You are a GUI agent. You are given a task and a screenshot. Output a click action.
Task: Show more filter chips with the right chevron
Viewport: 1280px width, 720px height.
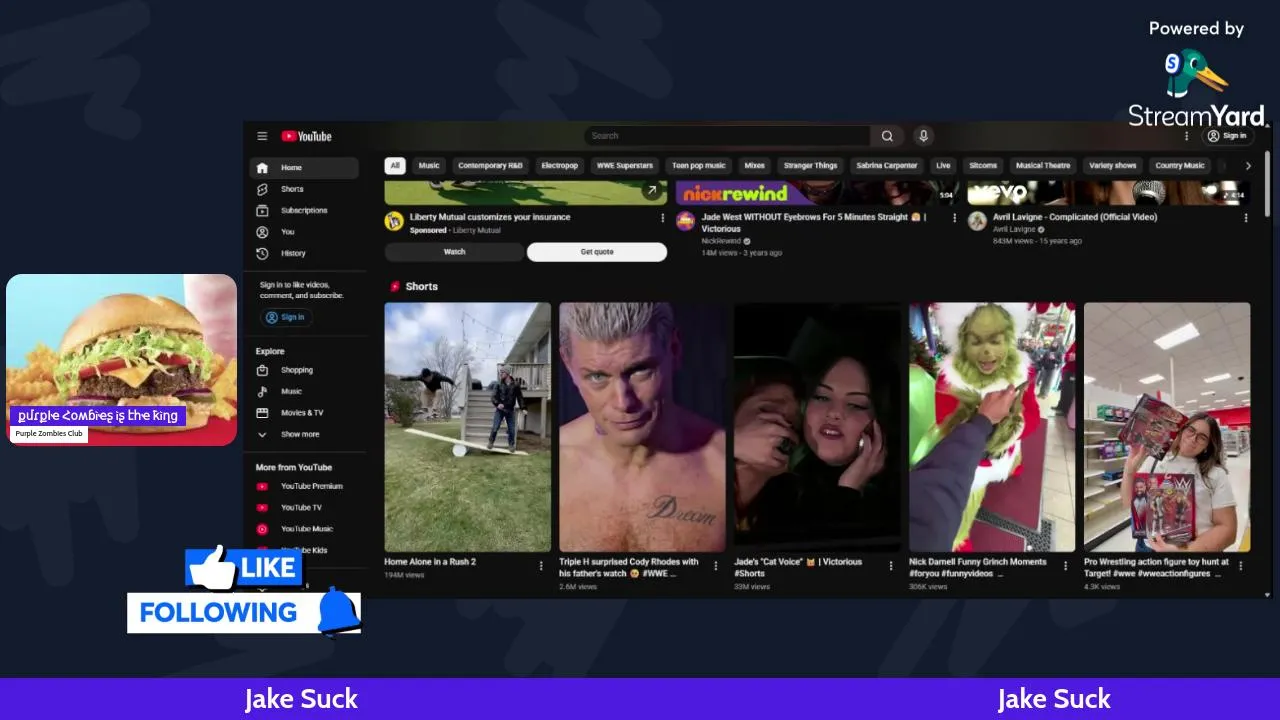click(1248, 166)
